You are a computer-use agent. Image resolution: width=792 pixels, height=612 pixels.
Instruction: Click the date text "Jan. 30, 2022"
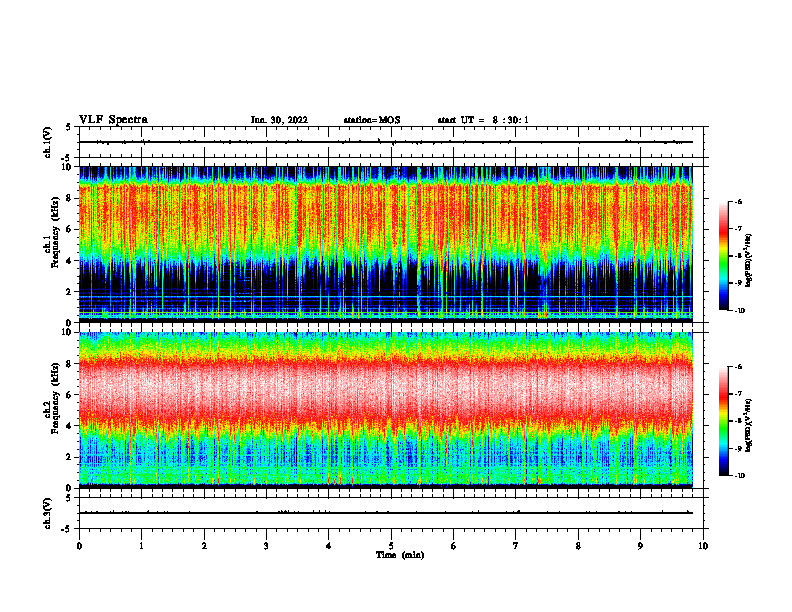[279, 120]
